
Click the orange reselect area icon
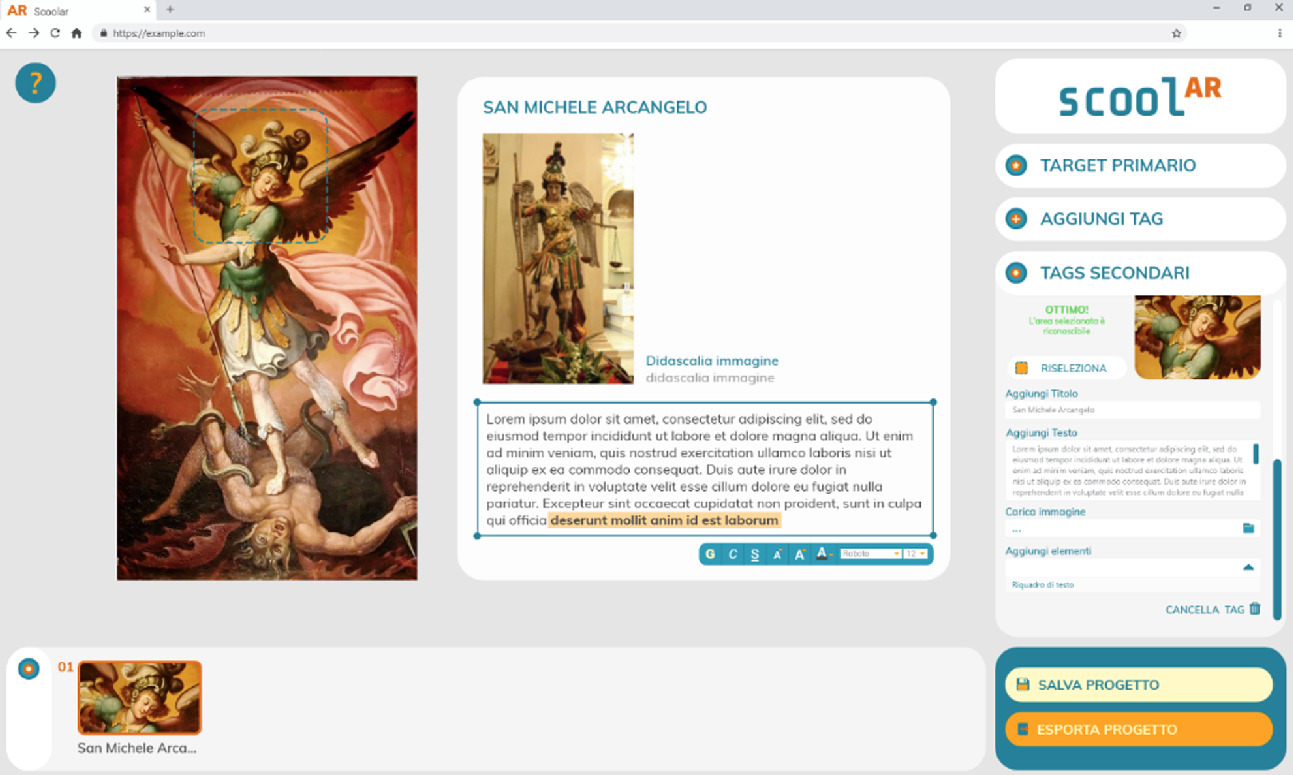click(1021, 368)
